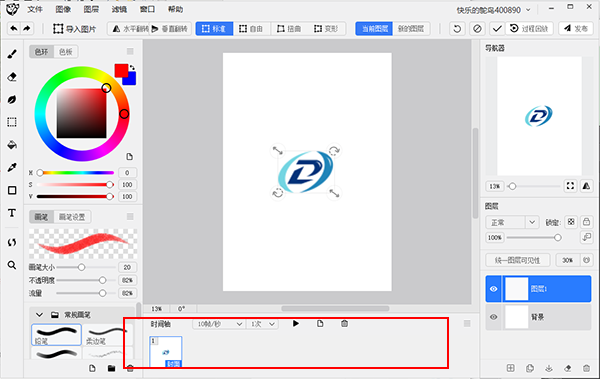The height and width of the screenshot is (379, 600).
Task: Open the 10帧/秒 frame rate dropdown
Action: [x=218, y=324]
